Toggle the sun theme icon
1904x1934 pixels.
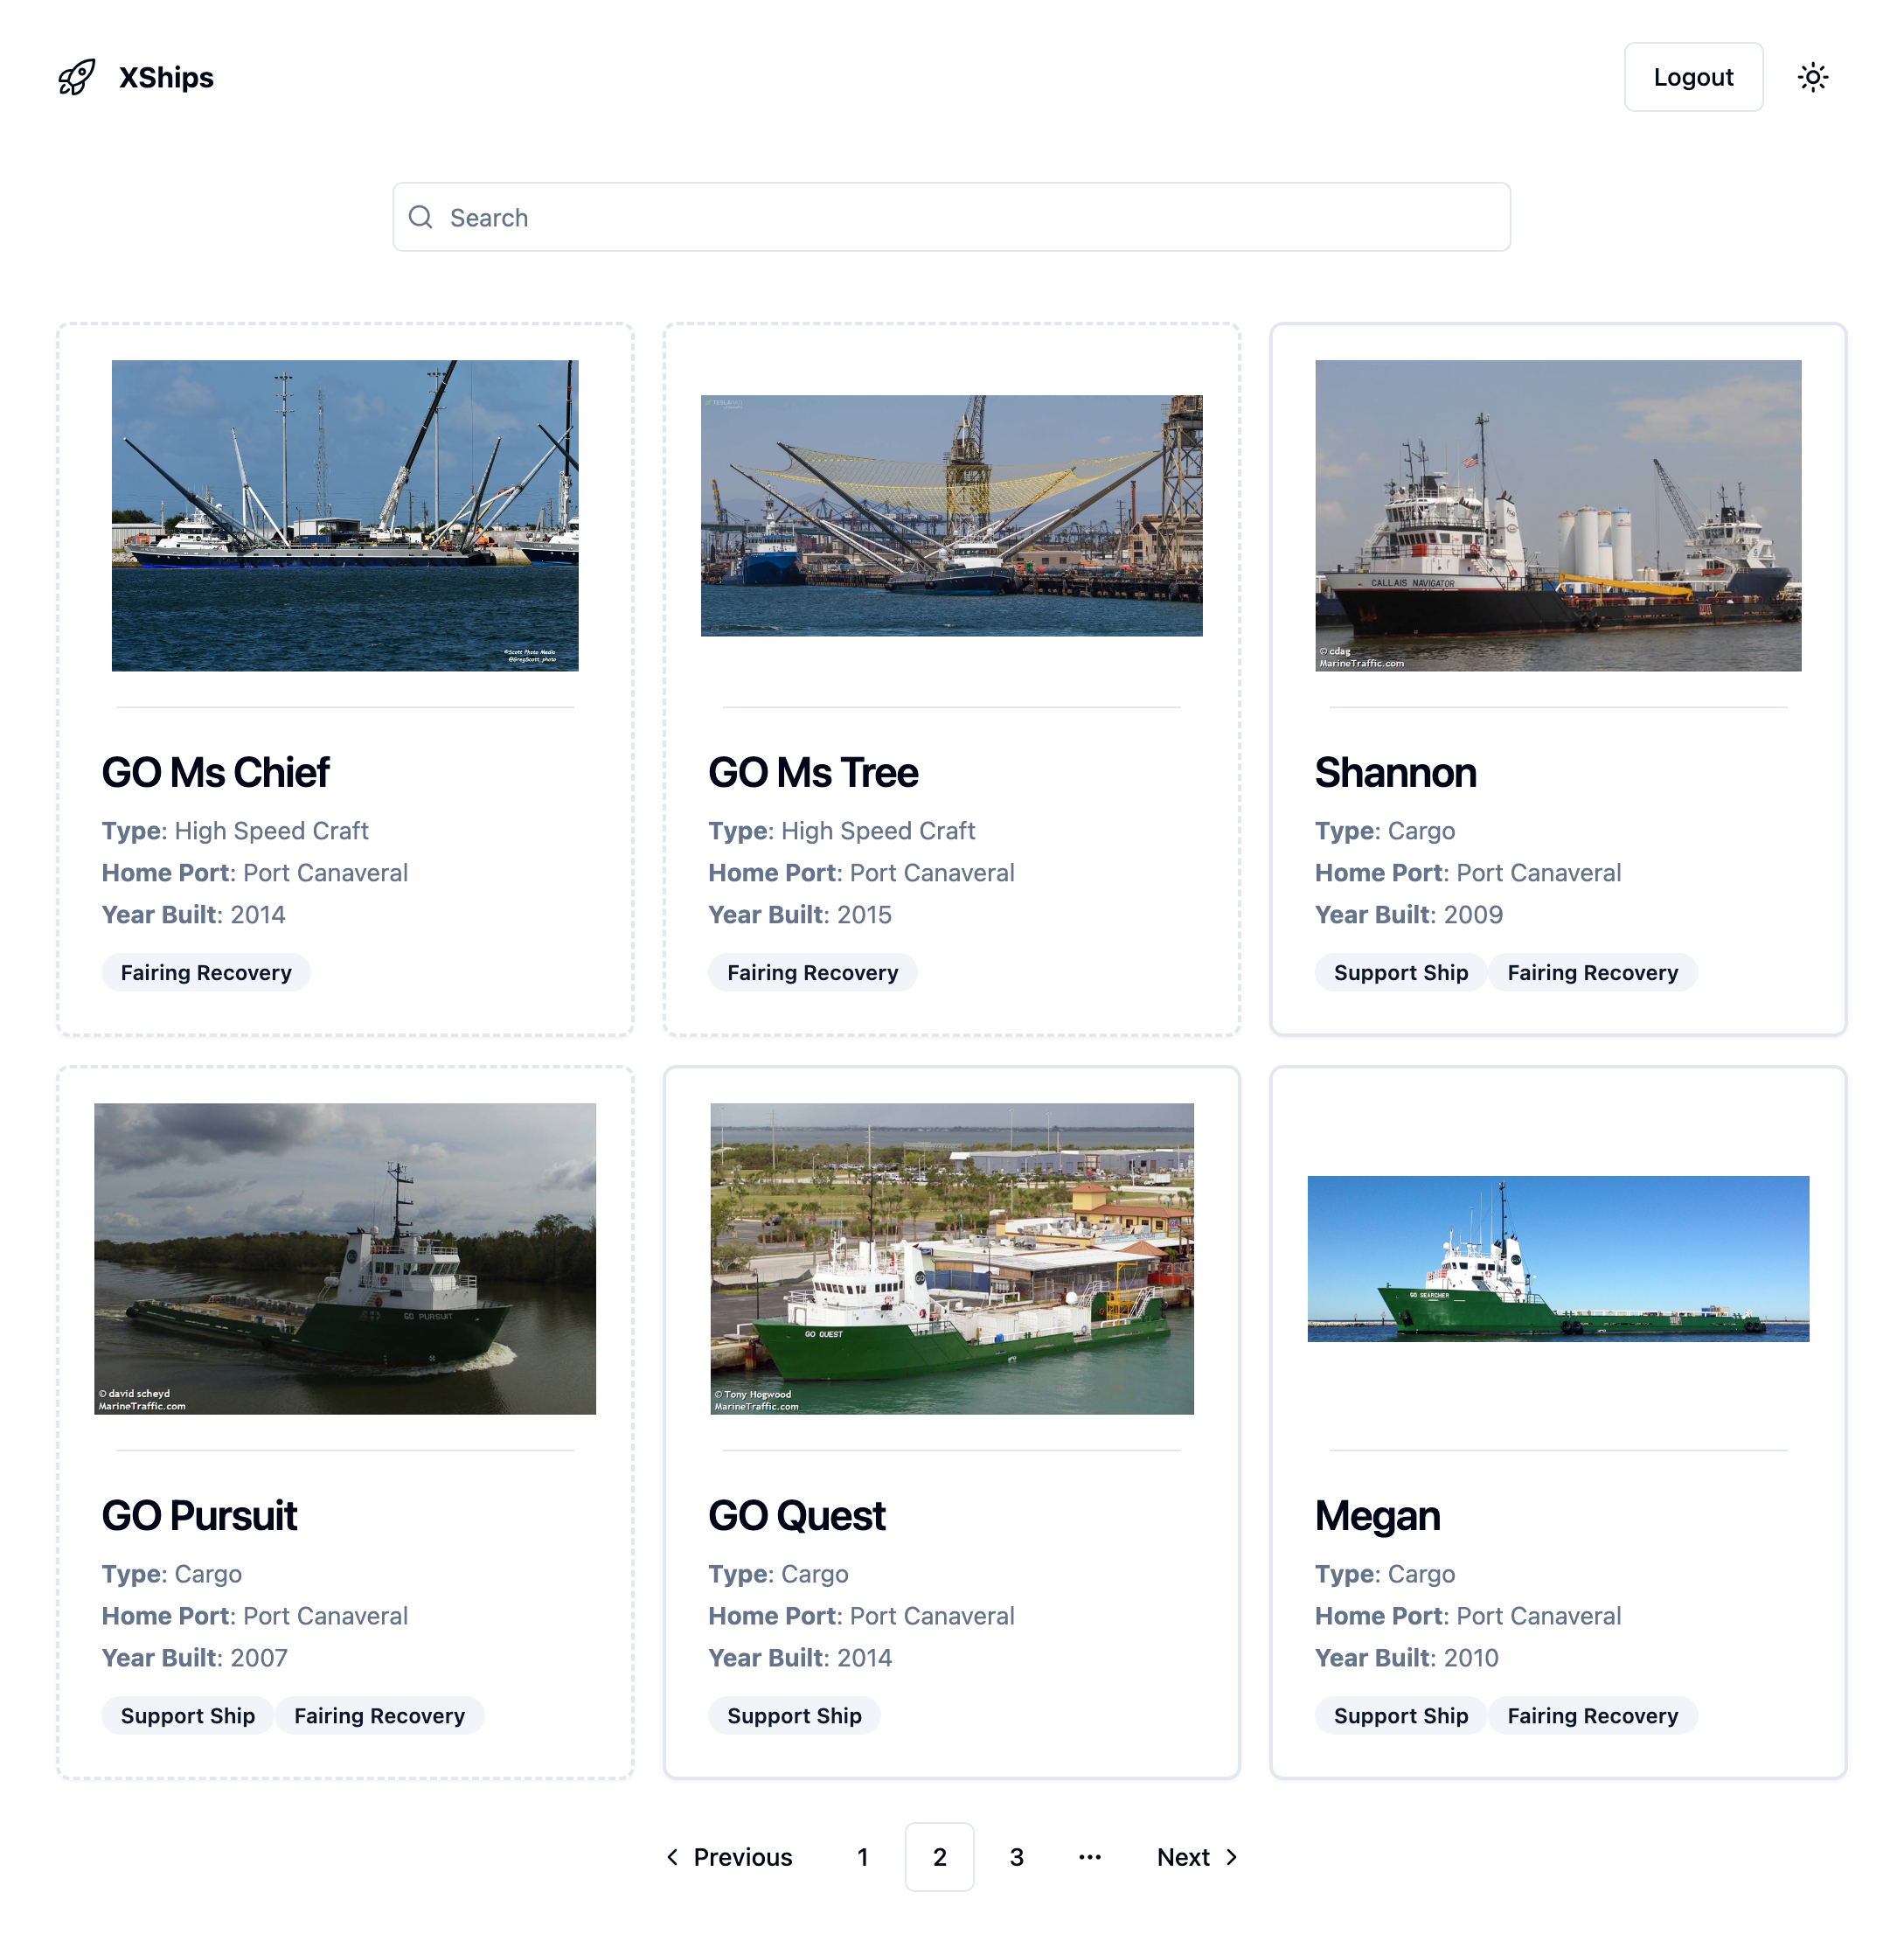[1812, 77]
